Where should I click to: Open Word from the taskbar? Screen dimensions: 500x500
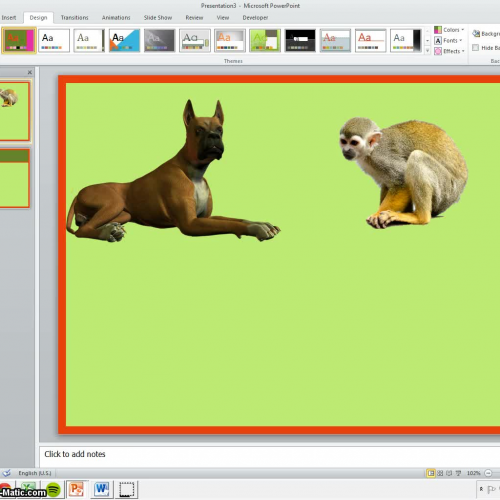102,489
